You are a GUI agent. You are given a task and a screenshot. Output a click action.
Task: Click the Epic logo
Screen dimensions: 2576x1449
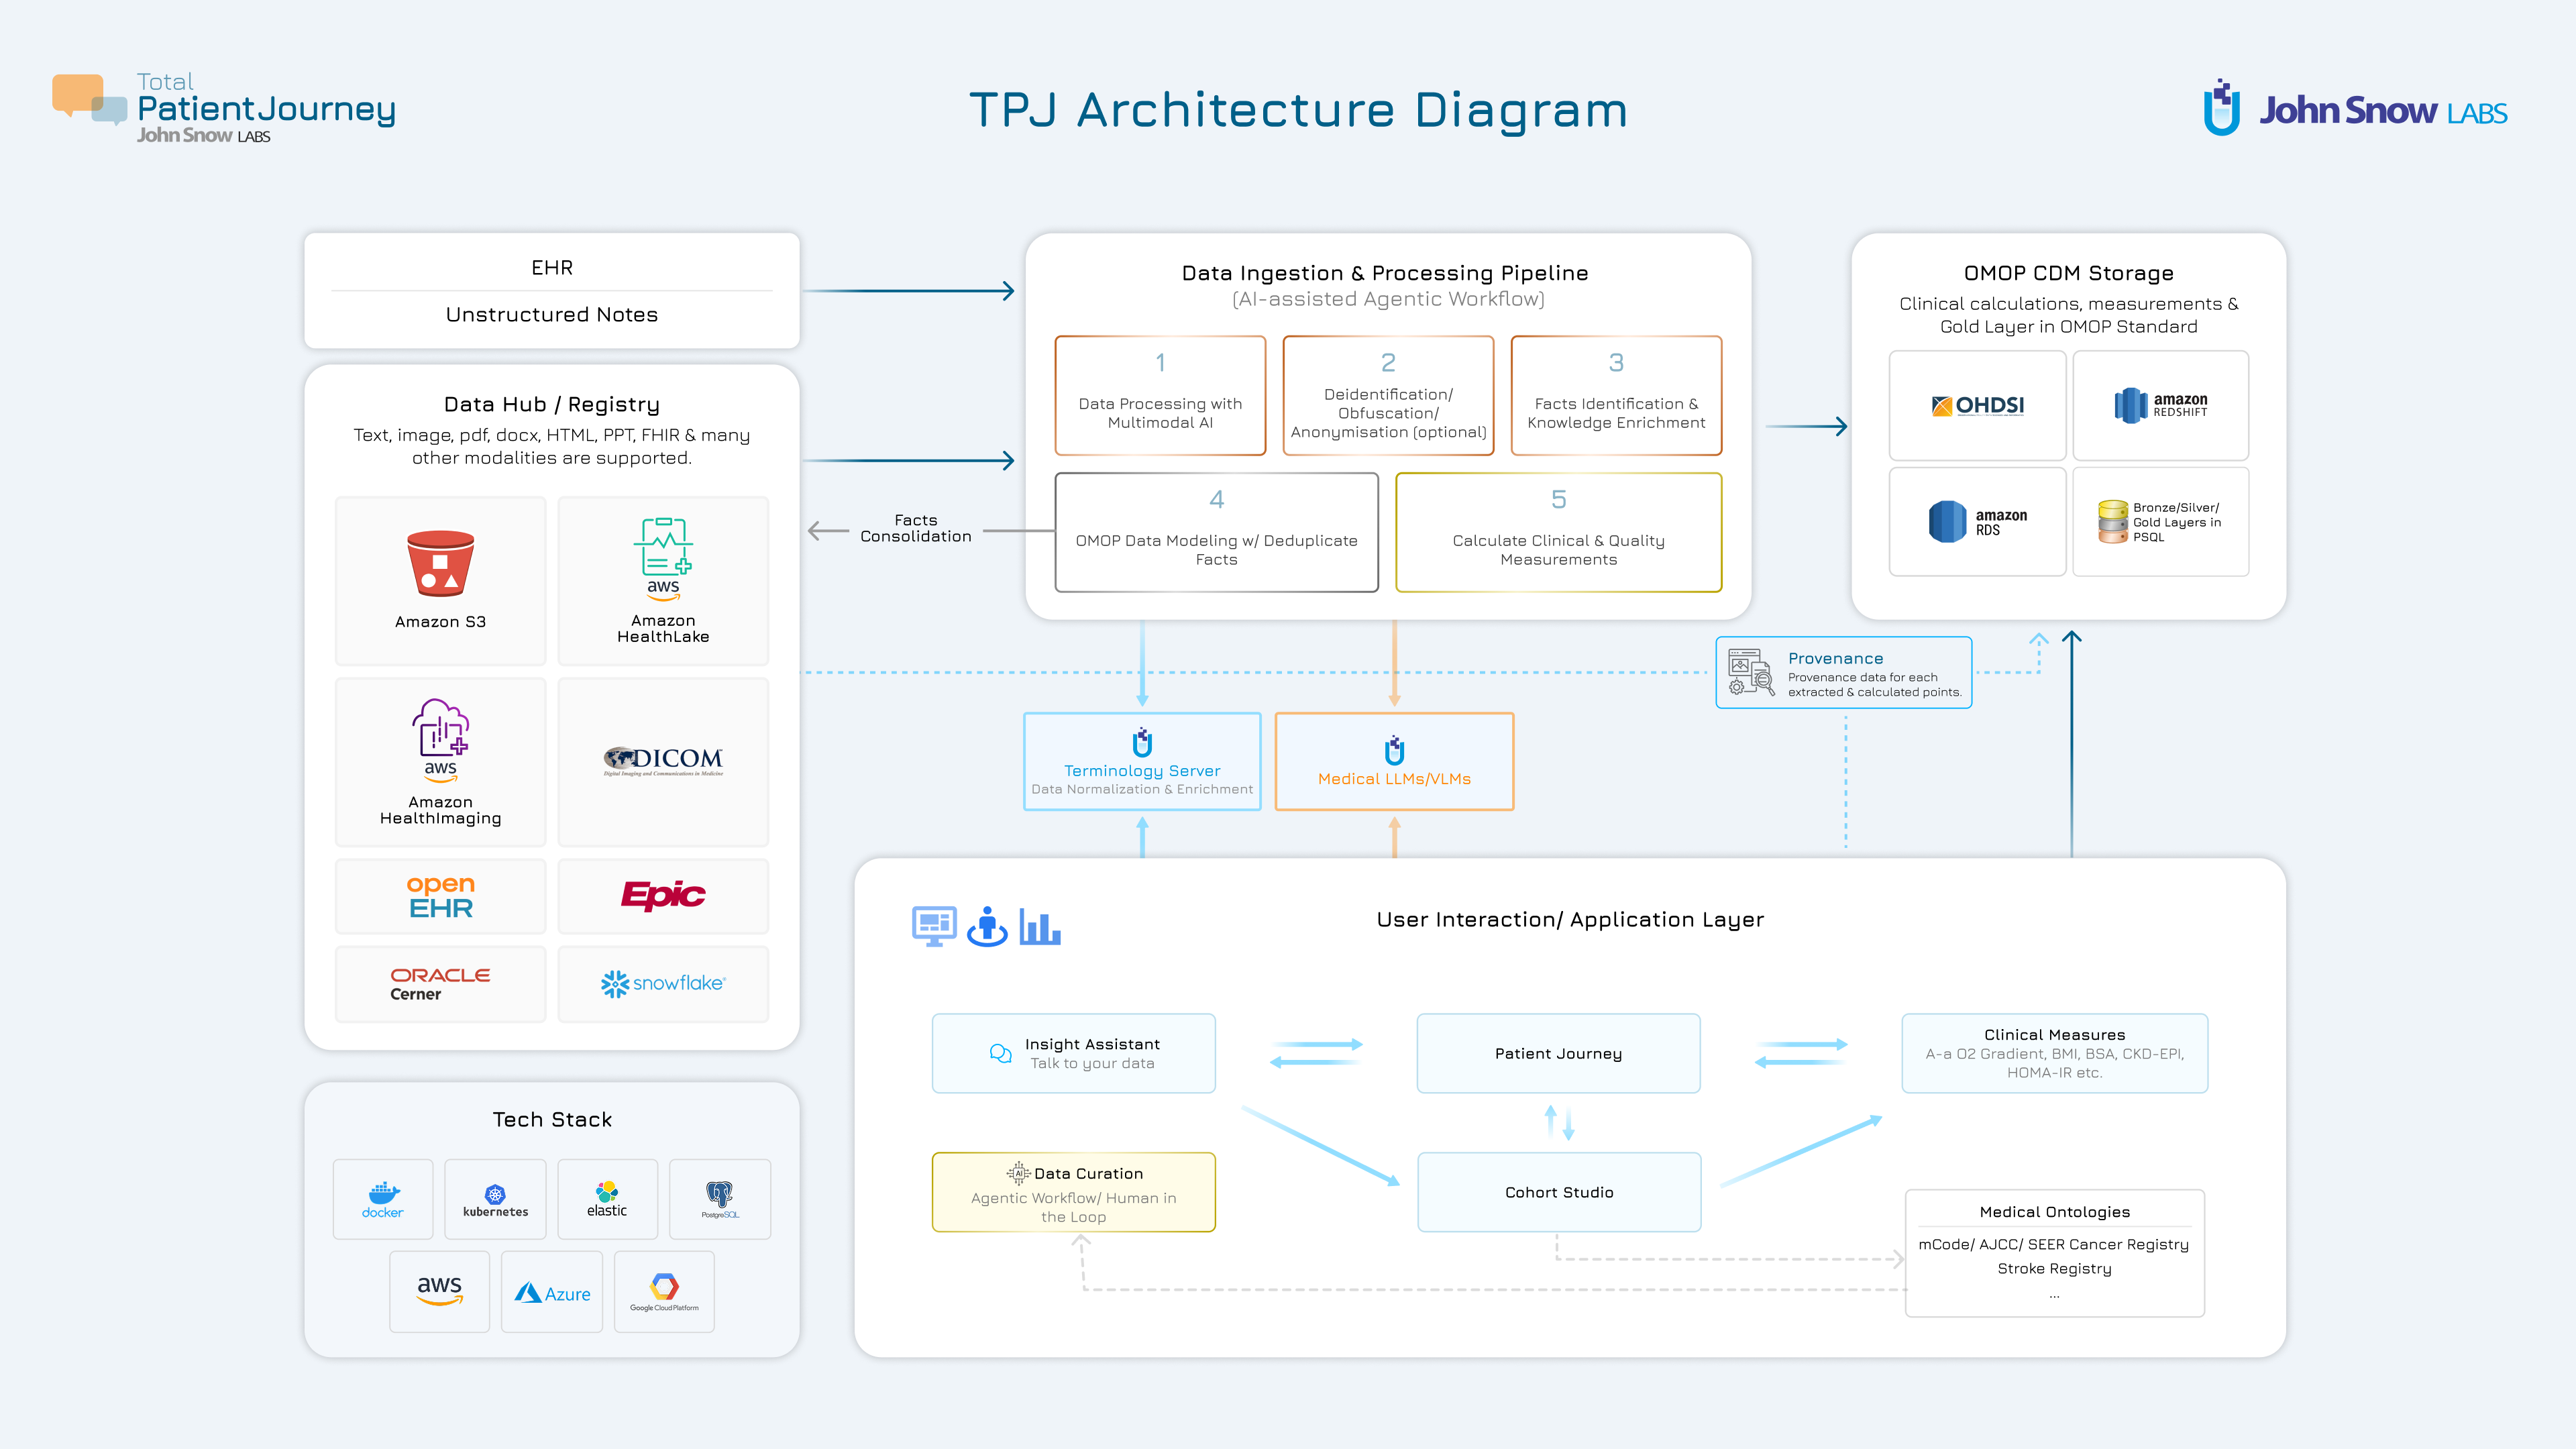pos(663,895)
